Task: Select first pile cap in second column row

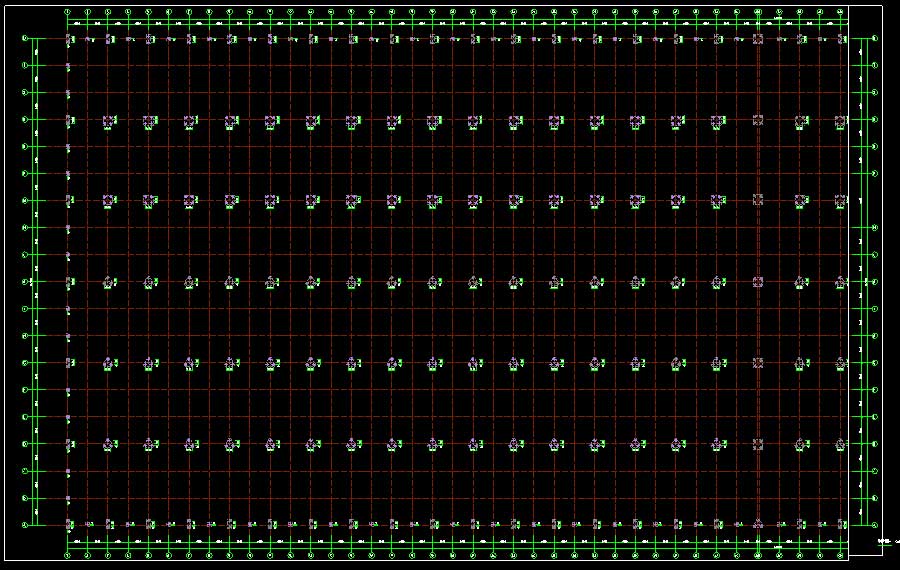Action: (x=109, y=121)
